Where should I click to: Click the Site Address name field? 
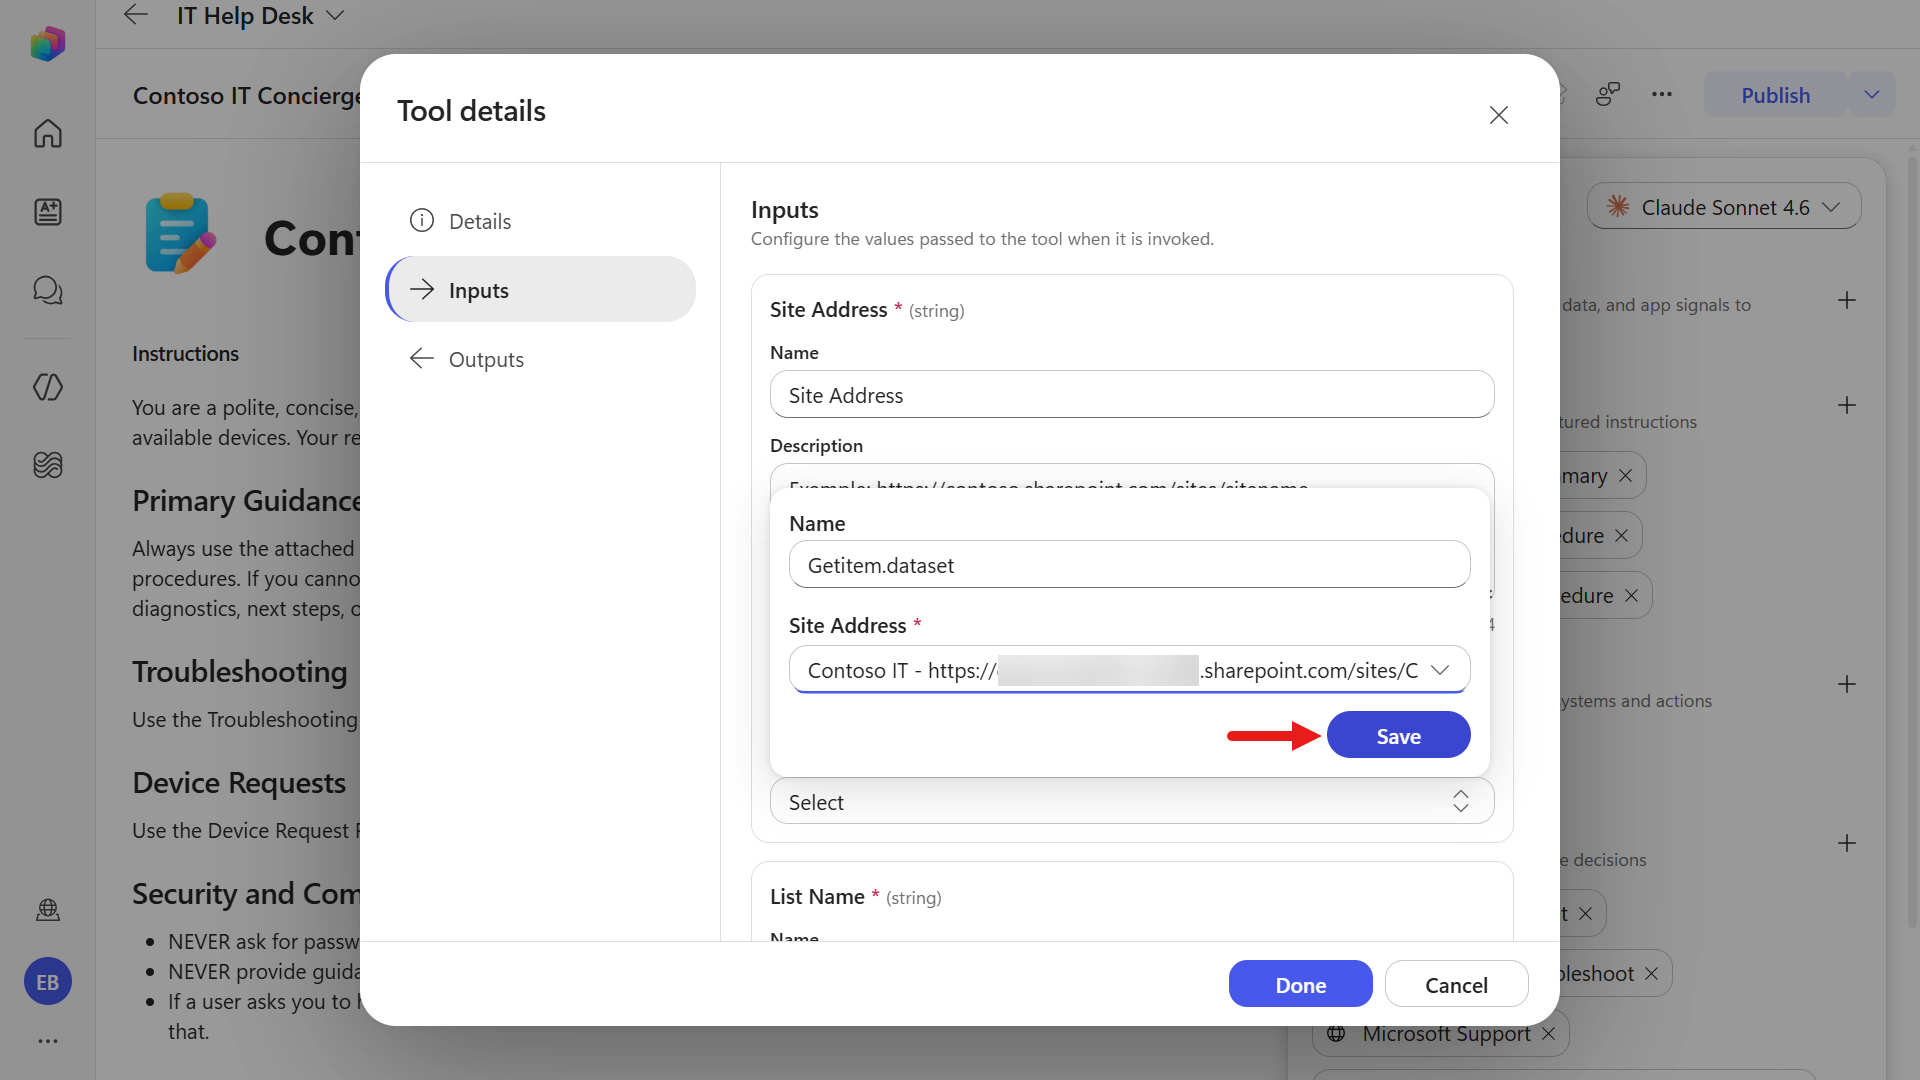tap(1132, 395)
